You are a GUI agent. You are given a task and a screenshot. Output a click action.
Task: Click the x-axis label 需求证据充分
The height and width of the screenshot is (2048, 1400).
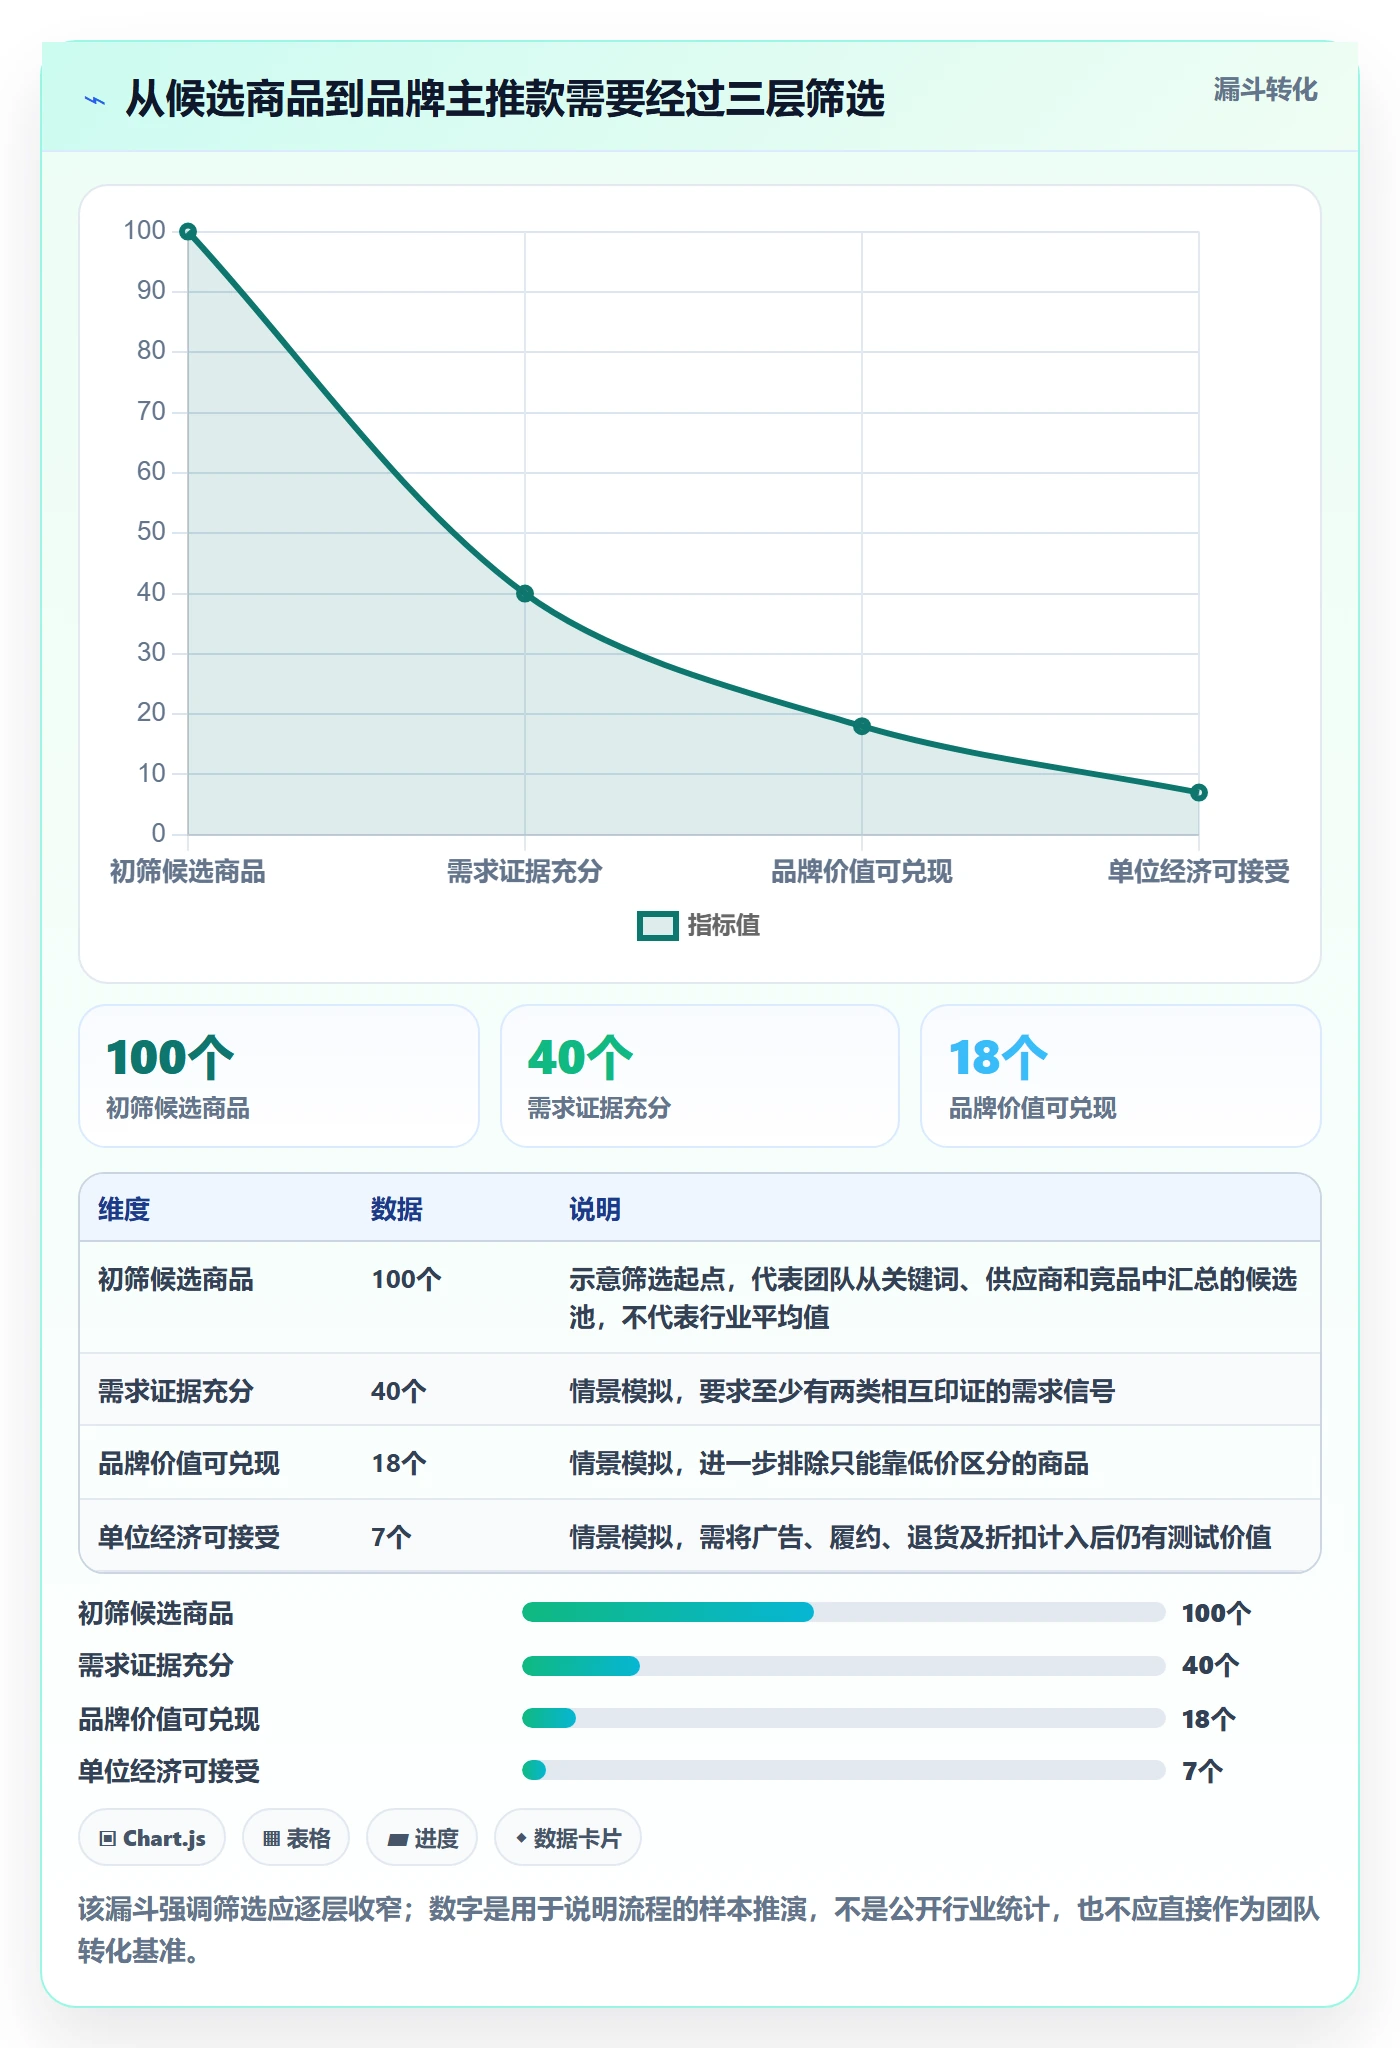click(x=525, y=872)
